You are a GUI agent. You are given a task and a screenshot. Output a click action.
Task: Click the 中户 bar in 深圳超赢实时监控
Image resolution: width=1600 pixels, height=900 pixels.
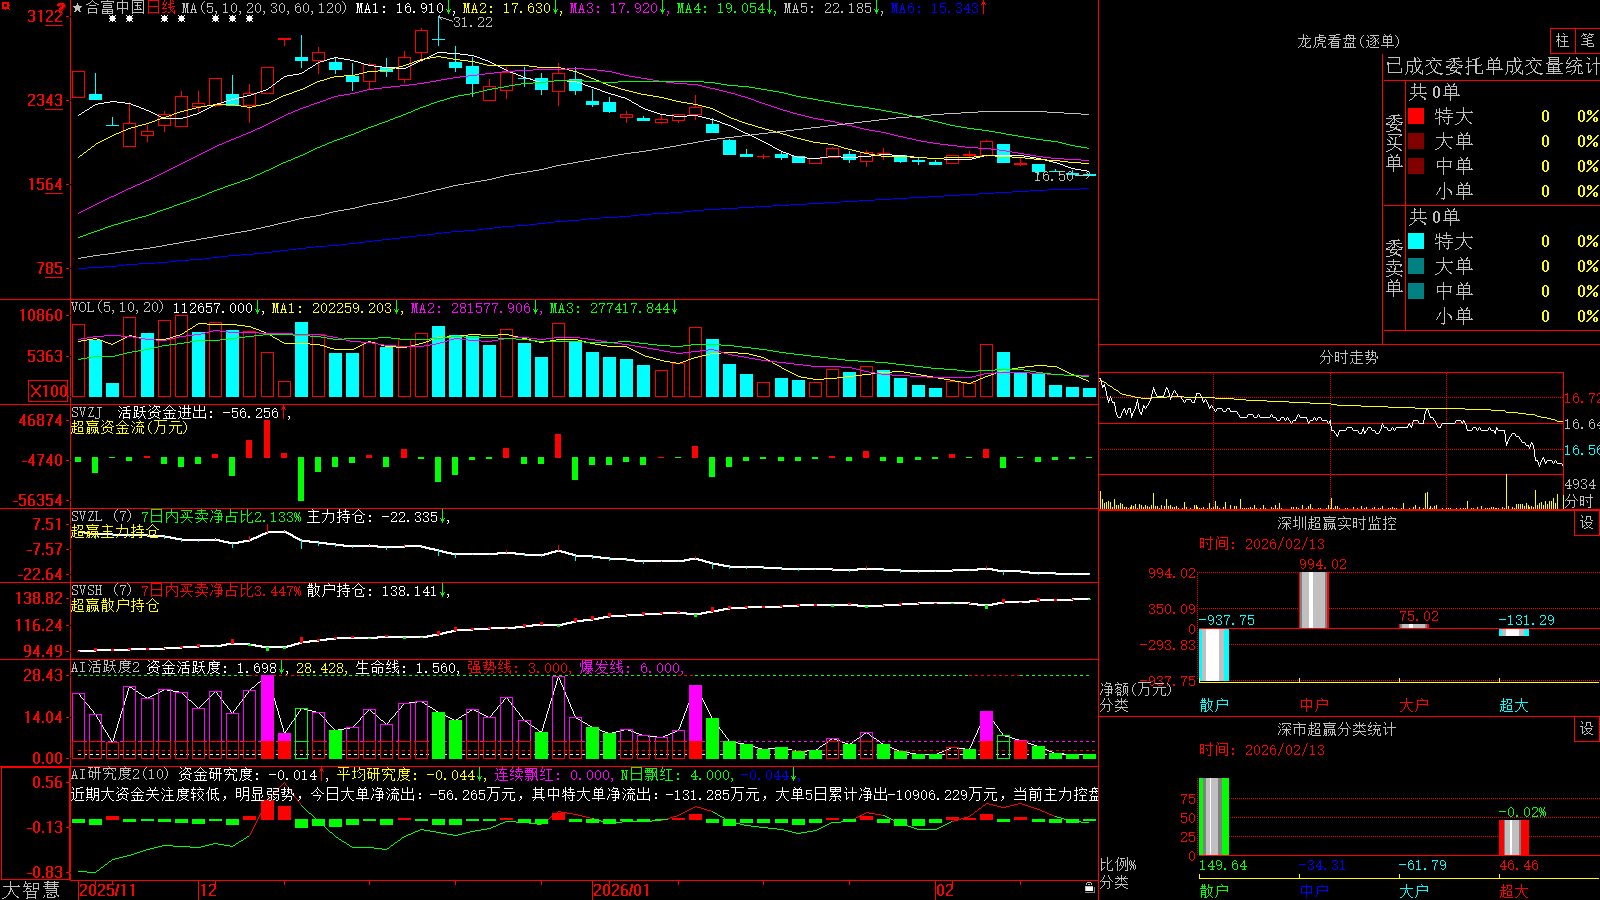point(1314,600)
